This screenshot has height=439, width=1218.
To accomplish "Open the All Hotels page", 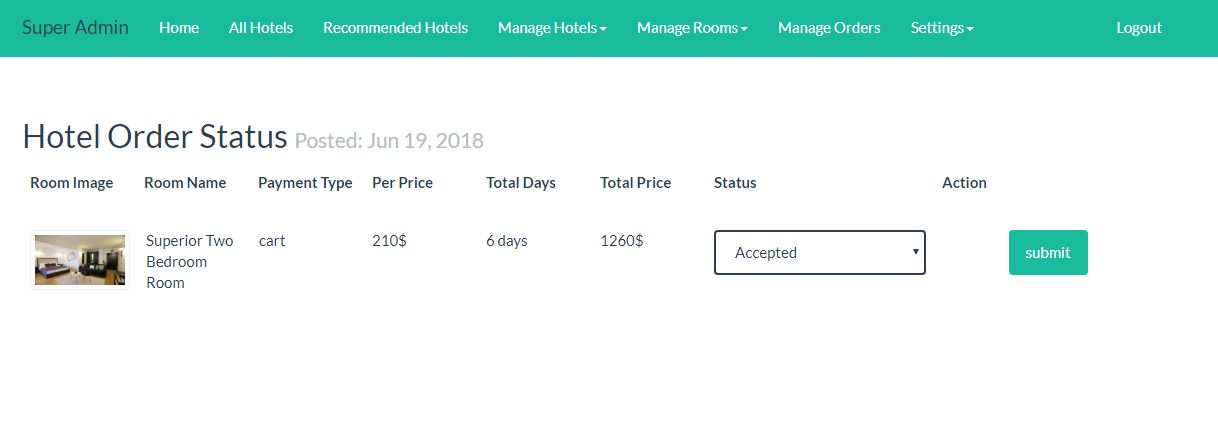I will 261,28.
